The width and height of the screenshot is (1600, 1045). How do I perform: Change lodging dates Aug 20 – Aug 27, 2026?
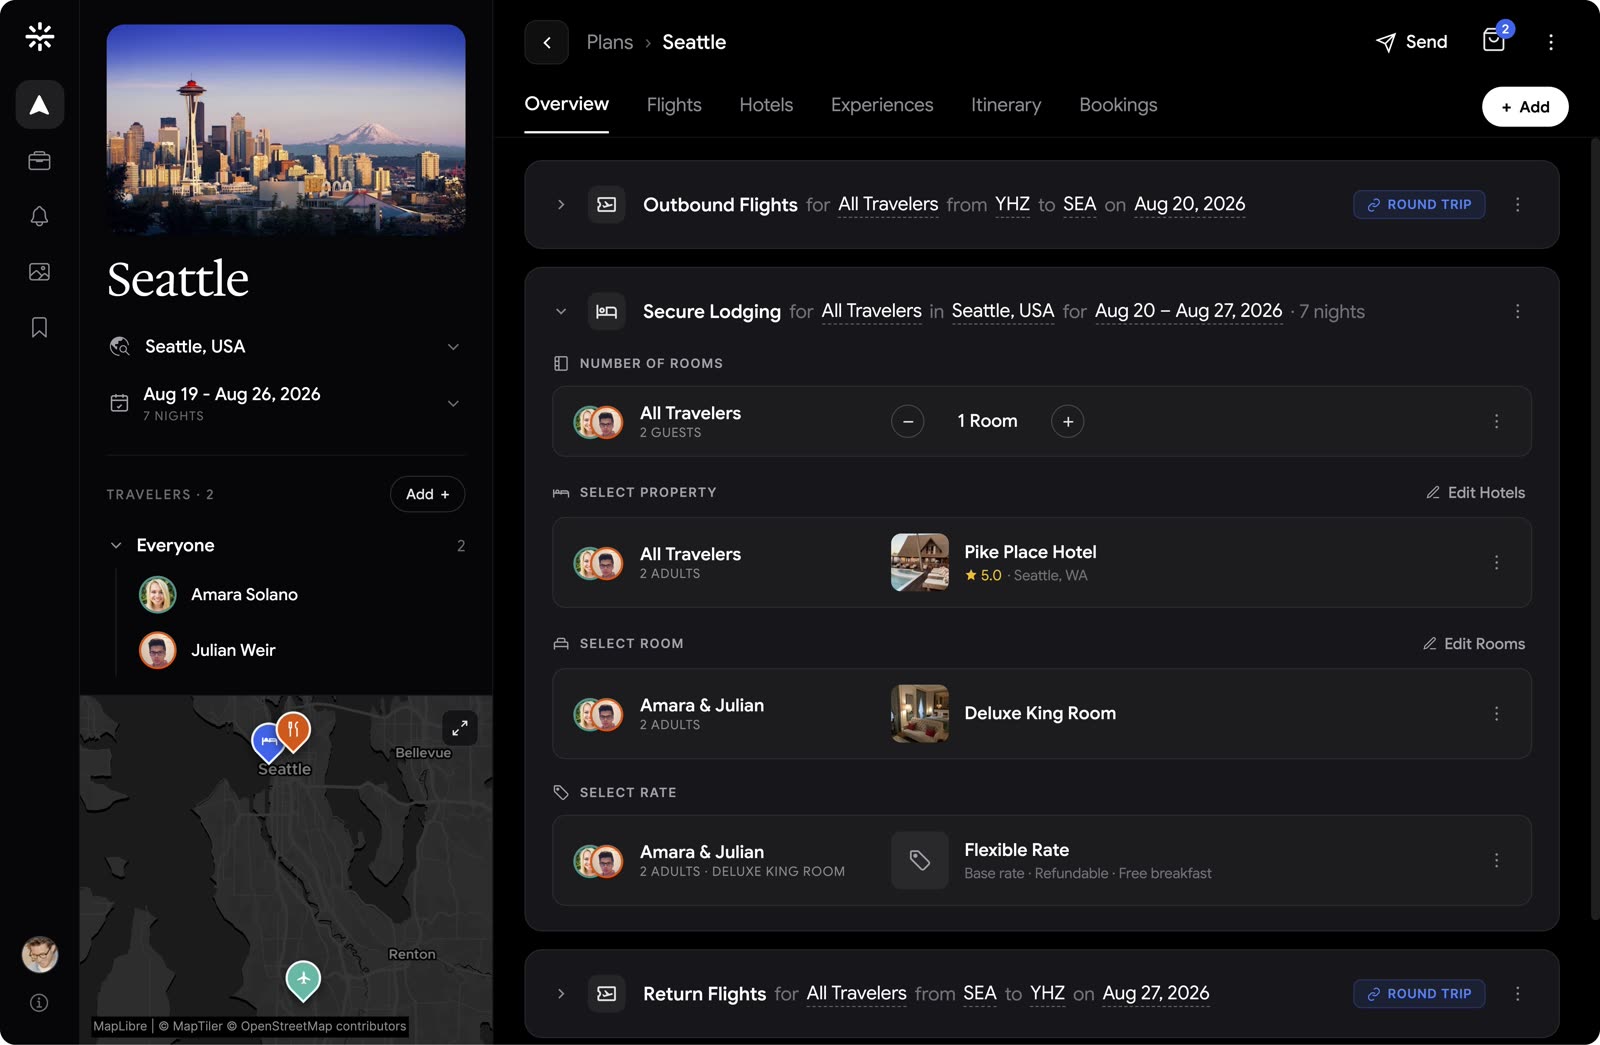(x=1188, y=311)
